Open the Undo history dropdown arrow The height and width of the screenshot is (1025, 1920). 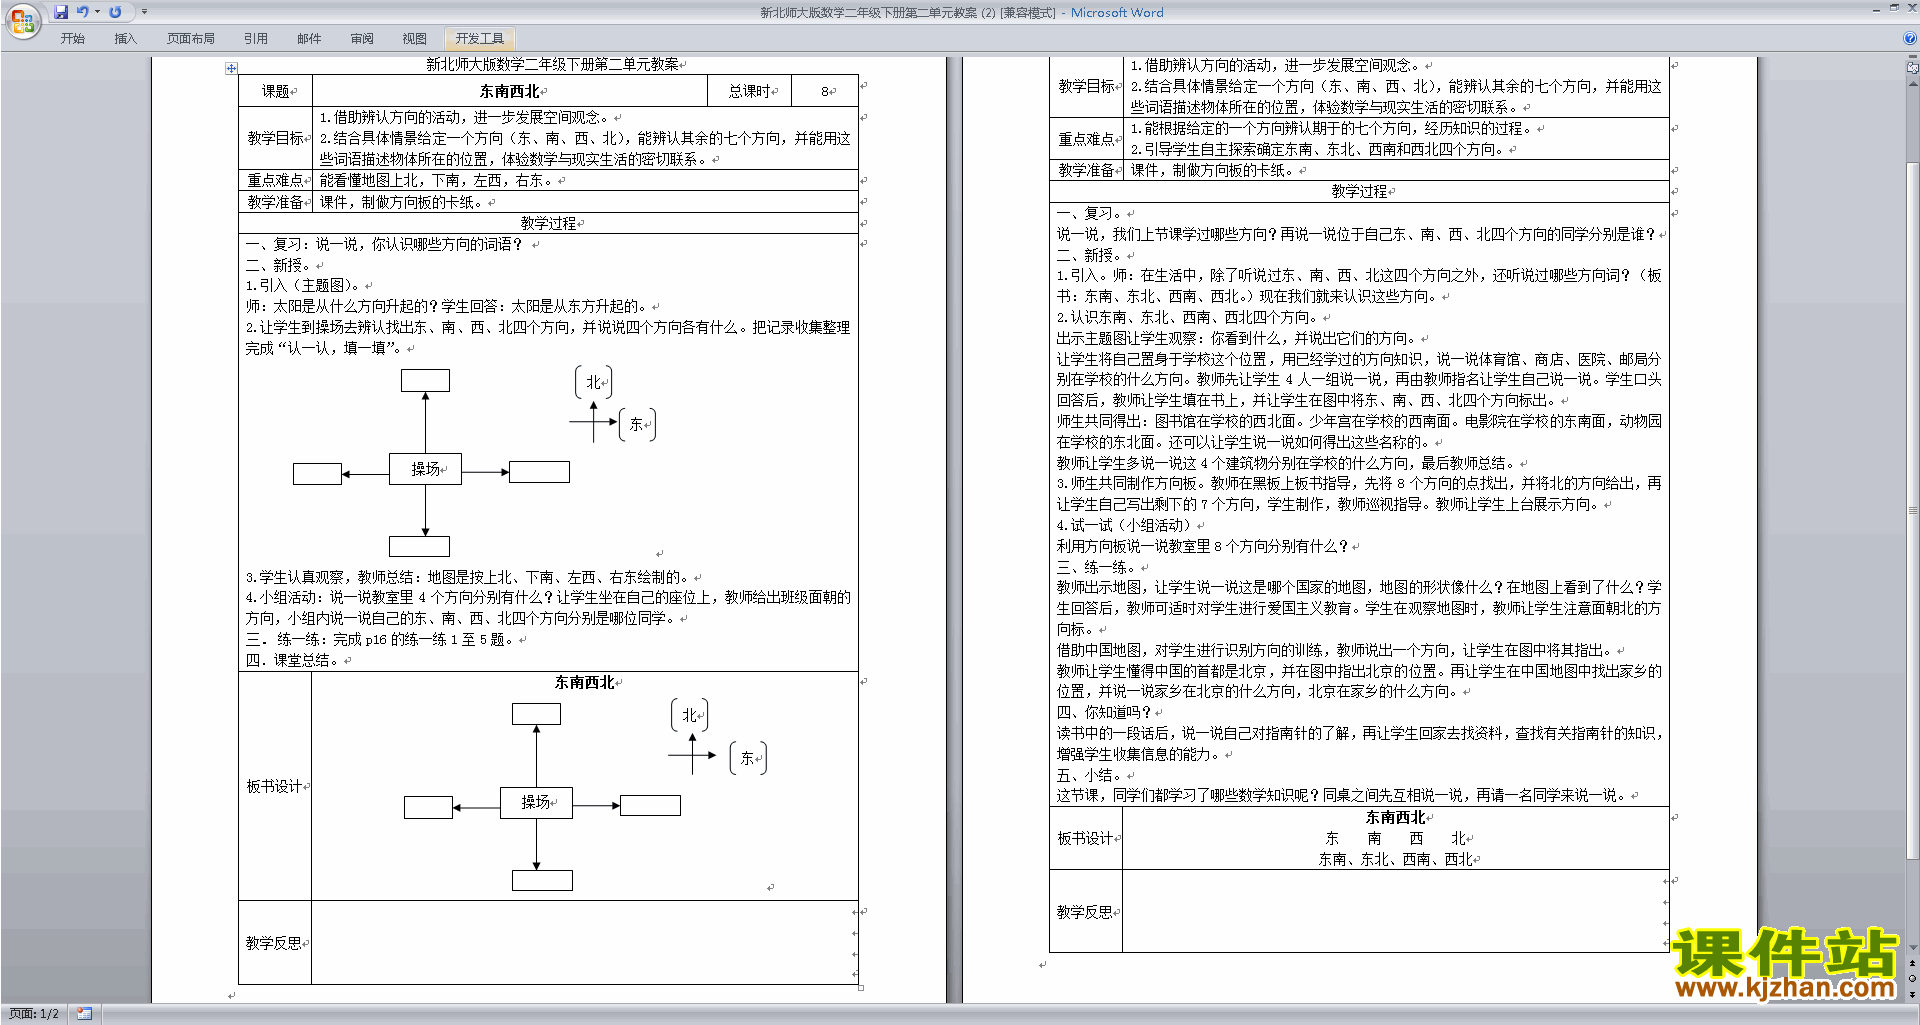[97, 12]
